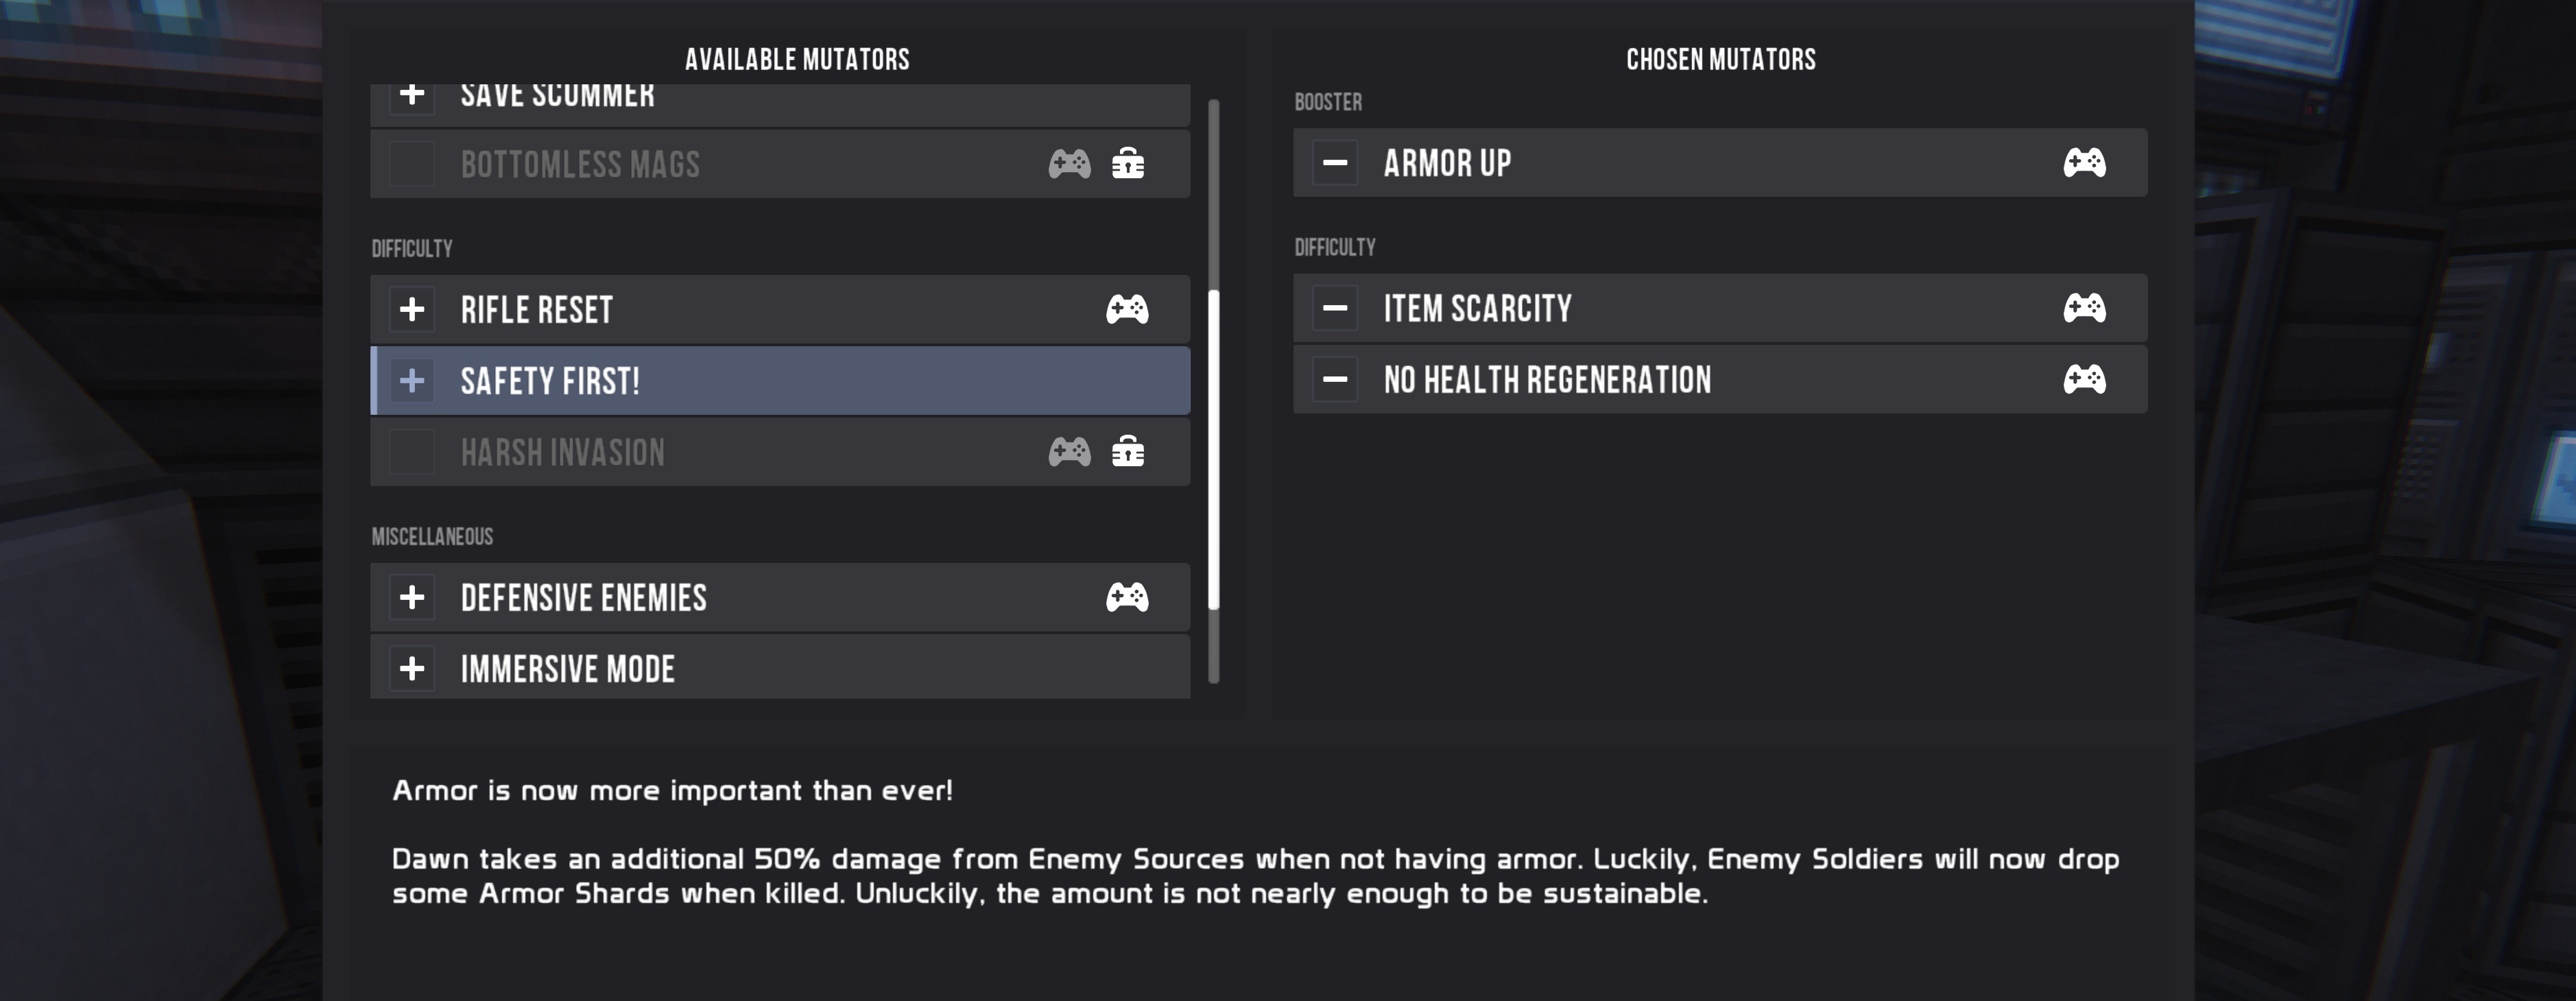Click the available mutators list scrollbar

(x=1214, y=449)
